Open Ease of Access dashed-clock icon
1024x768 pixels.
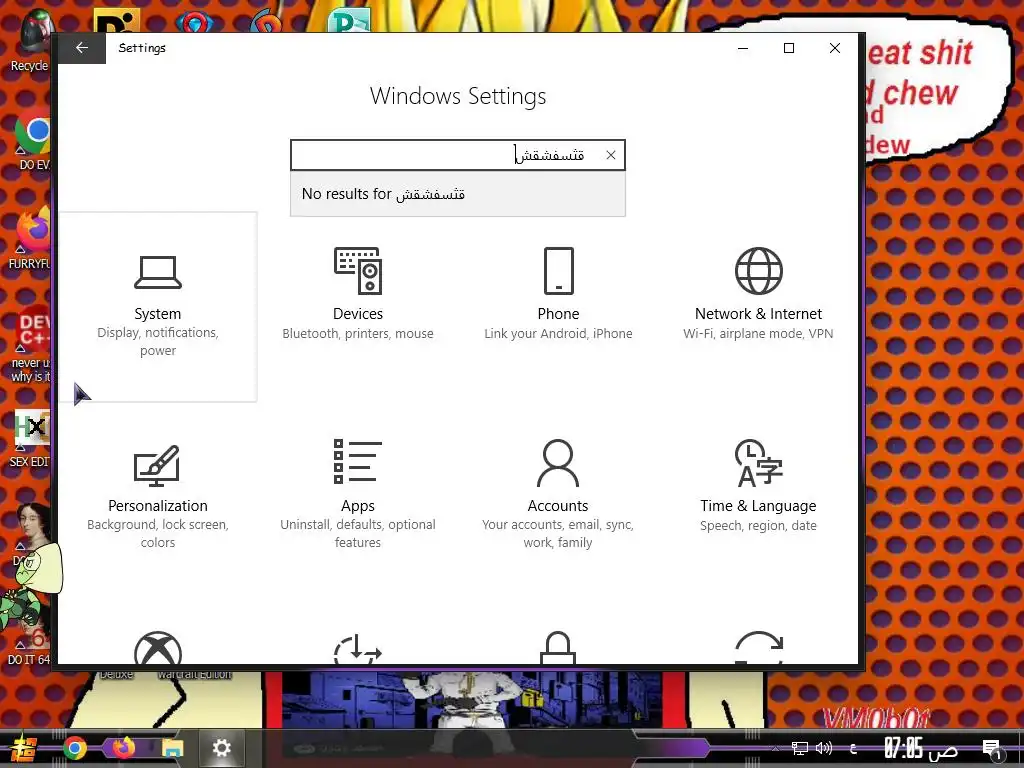[358, 648]
